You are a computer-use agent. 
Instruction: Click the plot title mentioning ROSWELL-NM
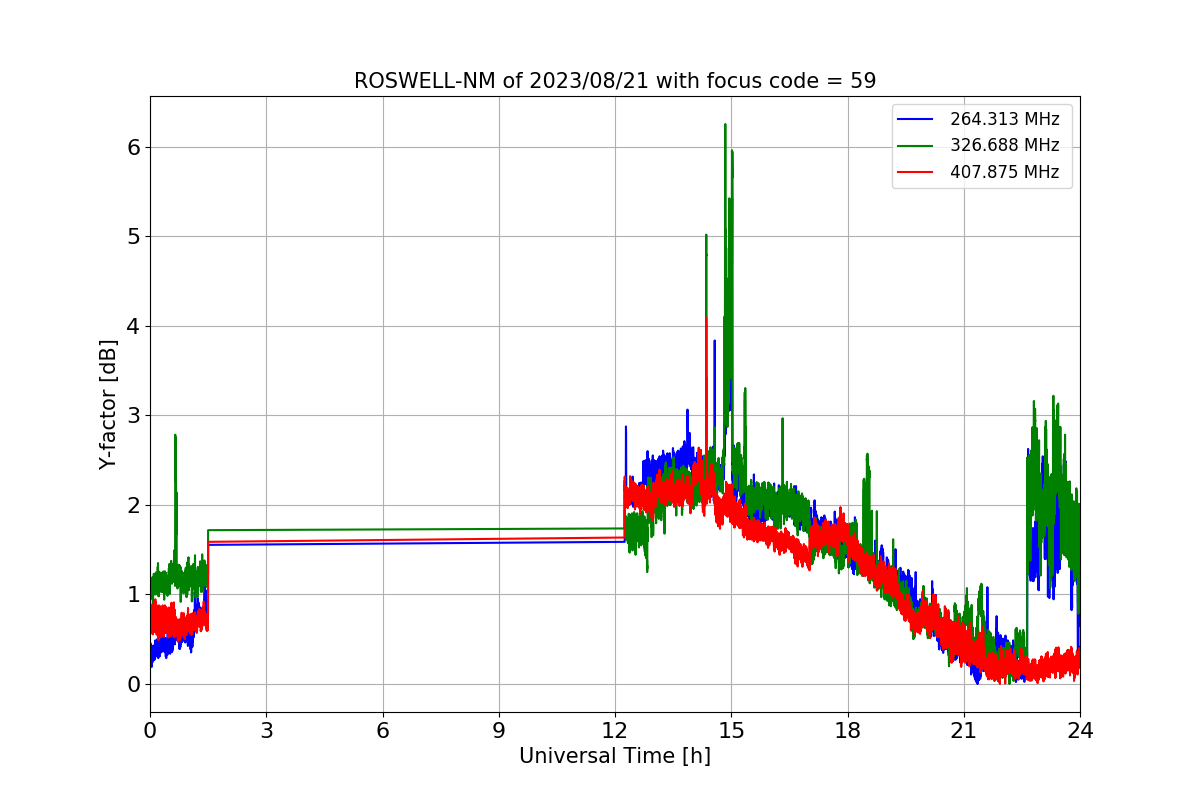tap(615, 81)
